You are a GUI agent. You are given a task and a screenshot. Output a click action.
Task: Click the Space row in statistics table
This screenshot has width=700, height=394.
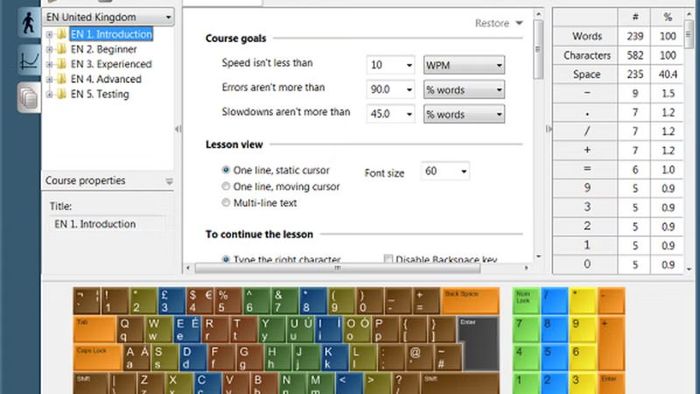pos(618,75)
